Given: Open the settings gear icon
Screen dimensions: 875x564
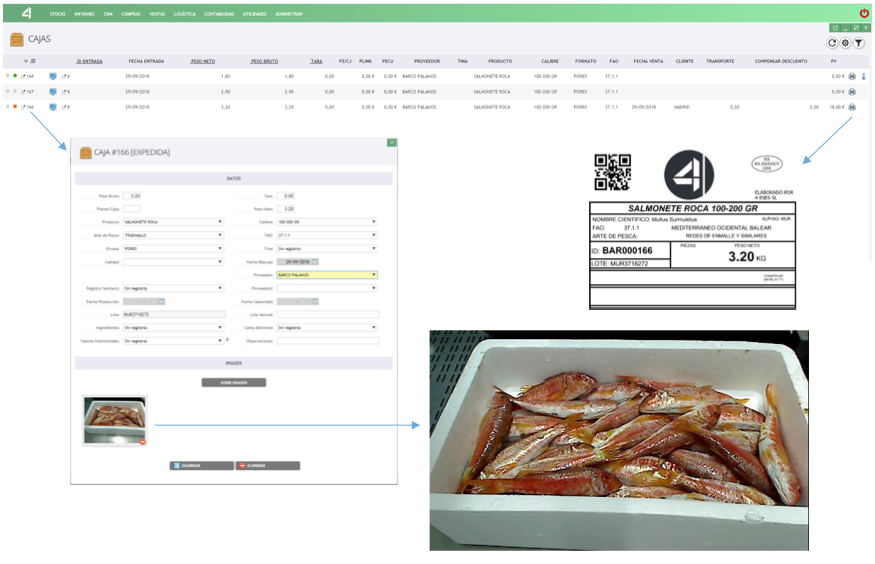Looking at the screenshot, I should pyautogui.click(x=845, y=43).
